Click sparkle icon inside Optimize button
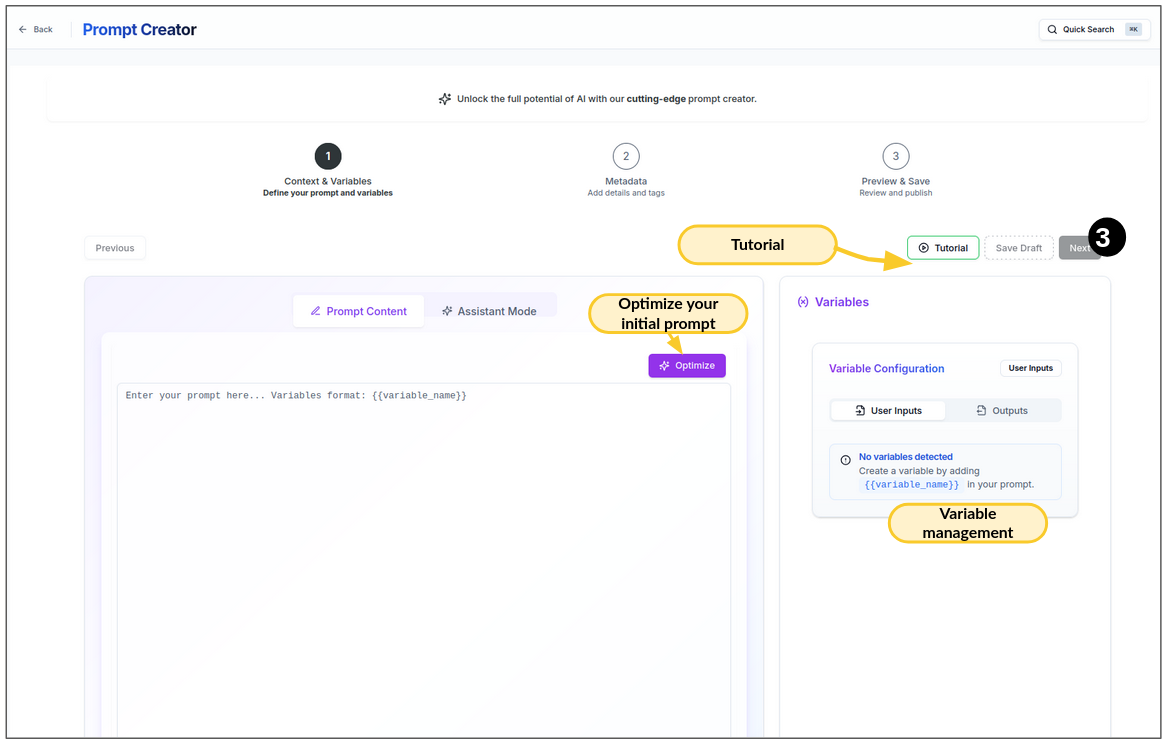Viewport: 1167px width, 744px height. [x=664, y=365]
